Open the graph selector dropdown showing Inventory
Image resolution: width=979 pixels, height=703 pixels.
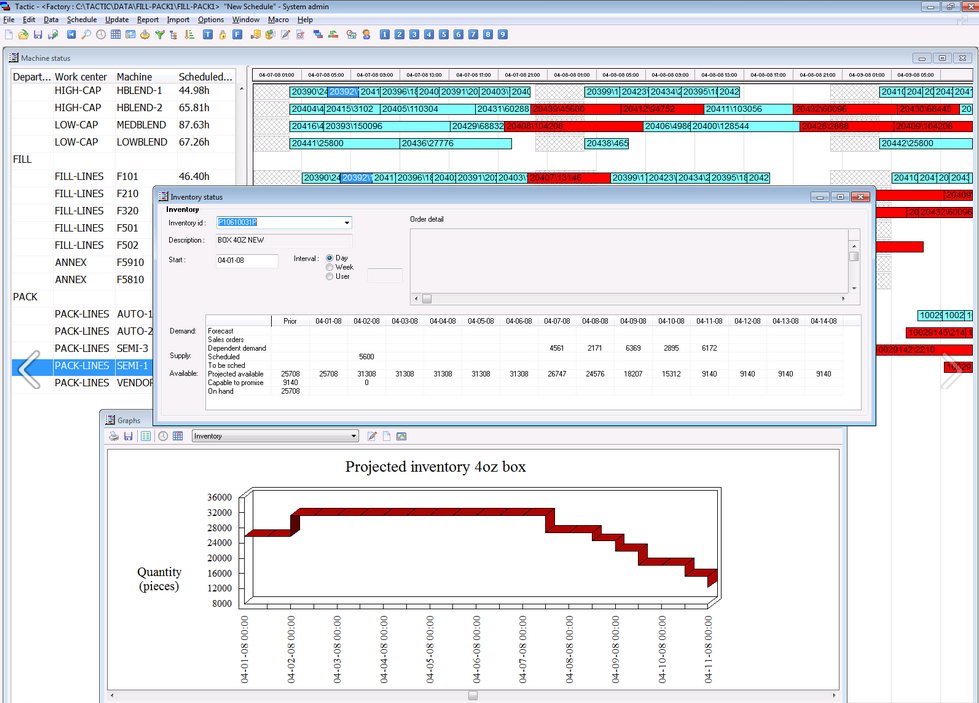tap(354, 435)
